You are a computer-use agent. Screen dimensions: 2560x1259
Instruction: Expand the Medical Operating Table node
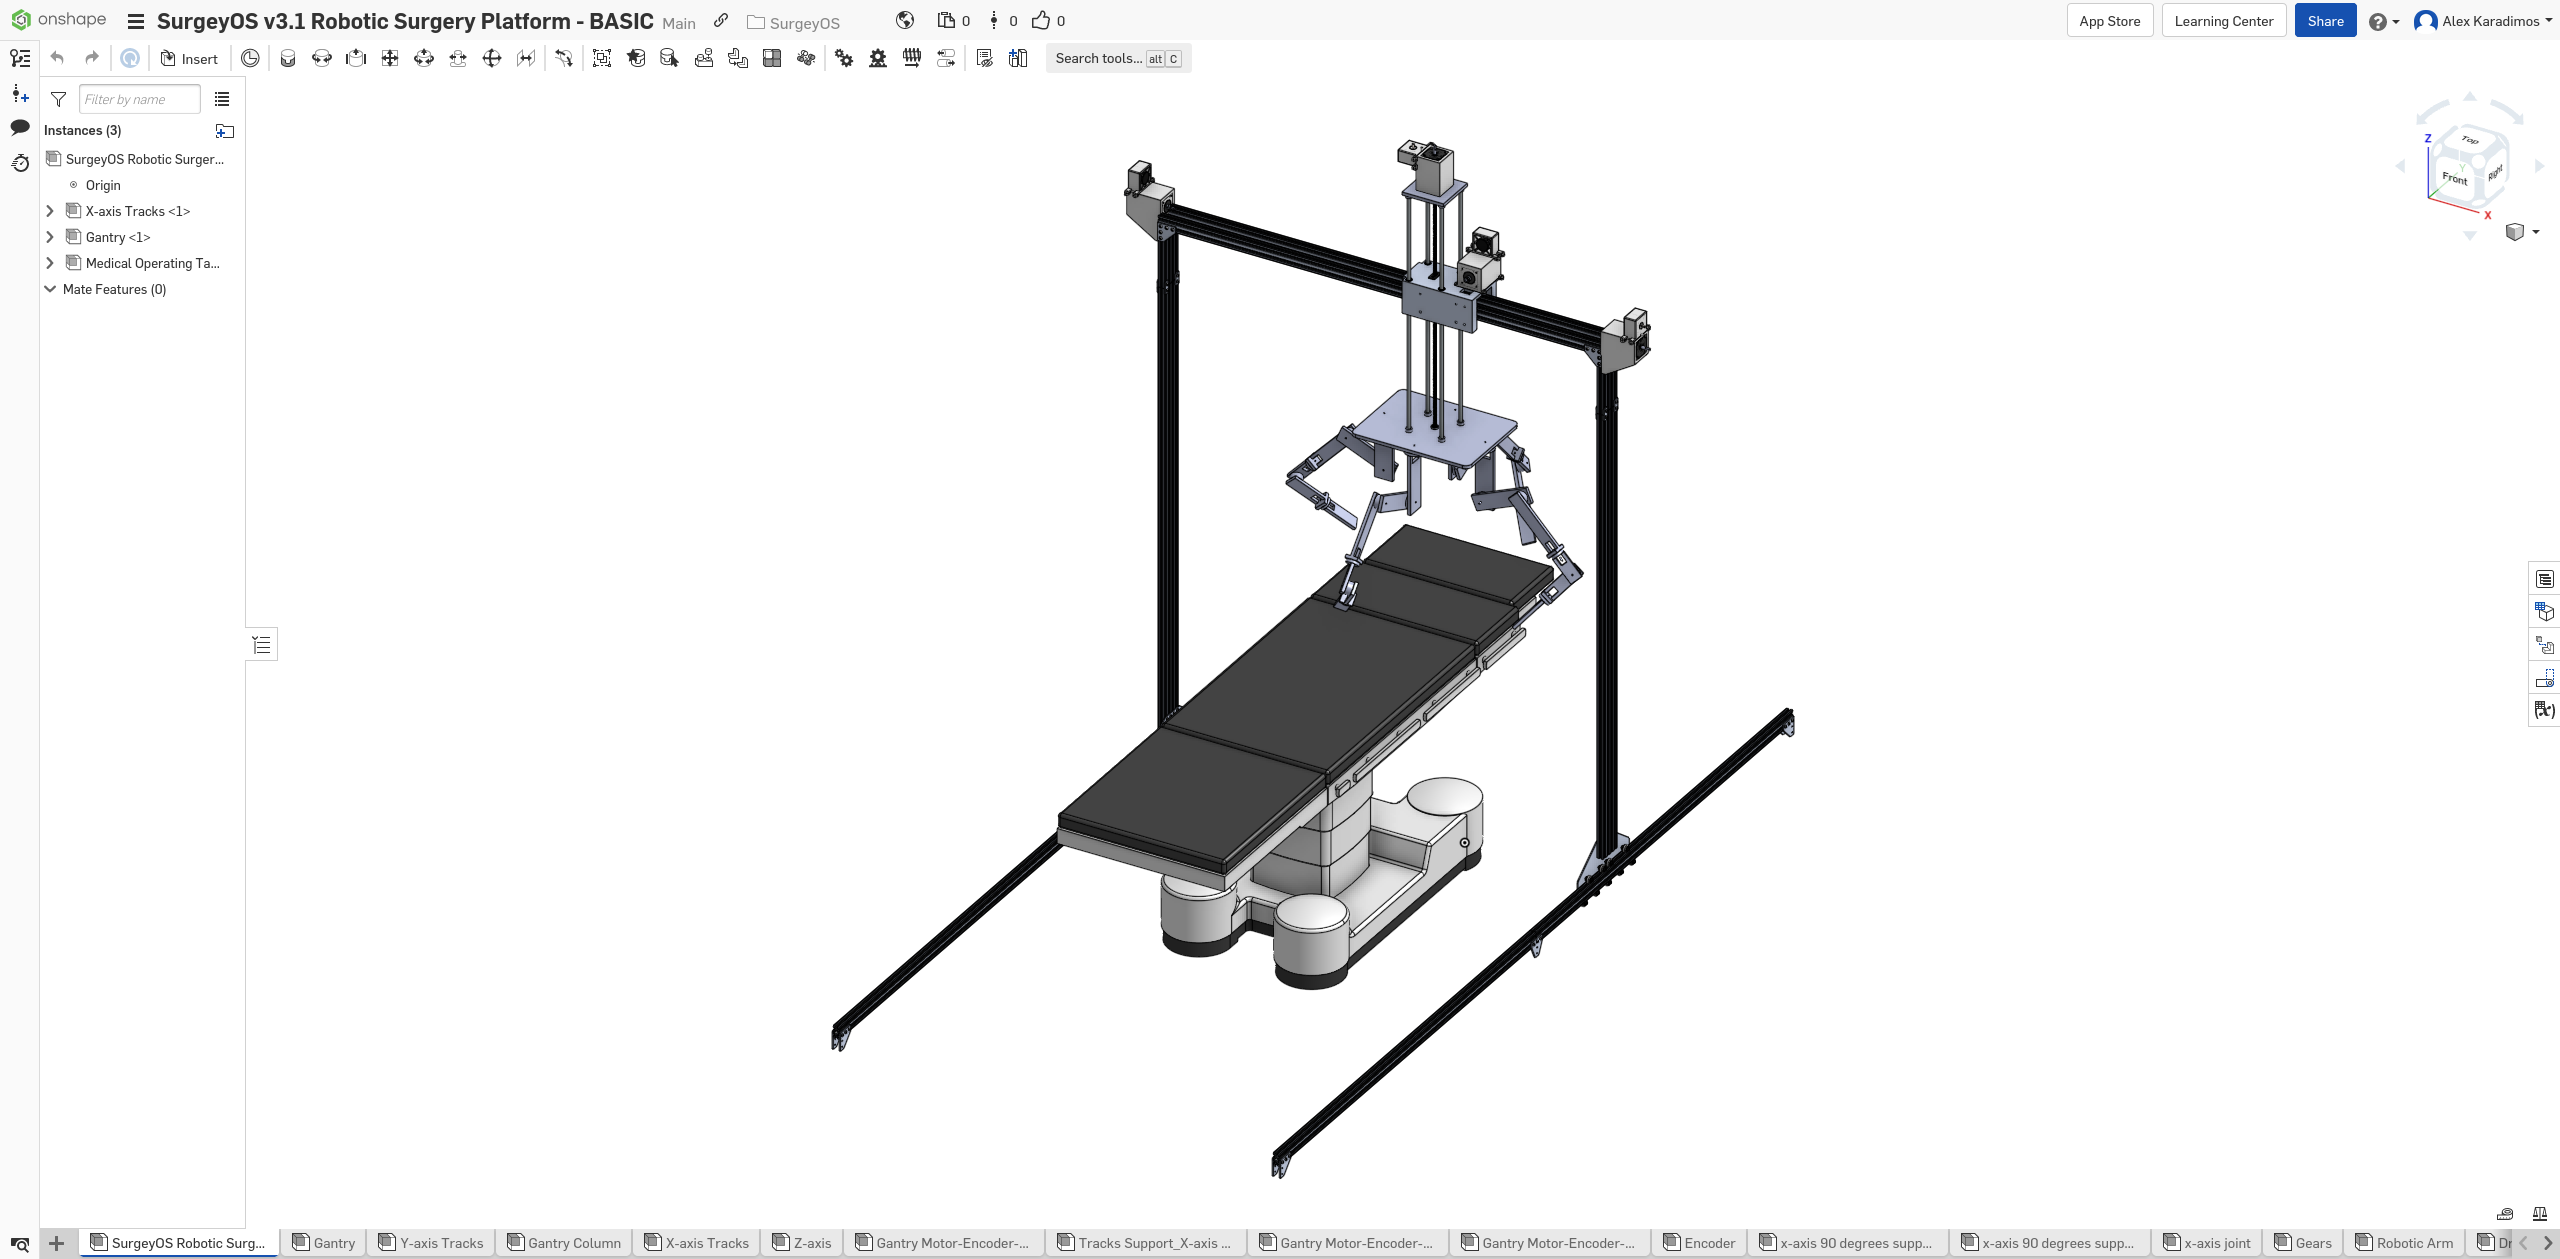[x=50, y=263]
